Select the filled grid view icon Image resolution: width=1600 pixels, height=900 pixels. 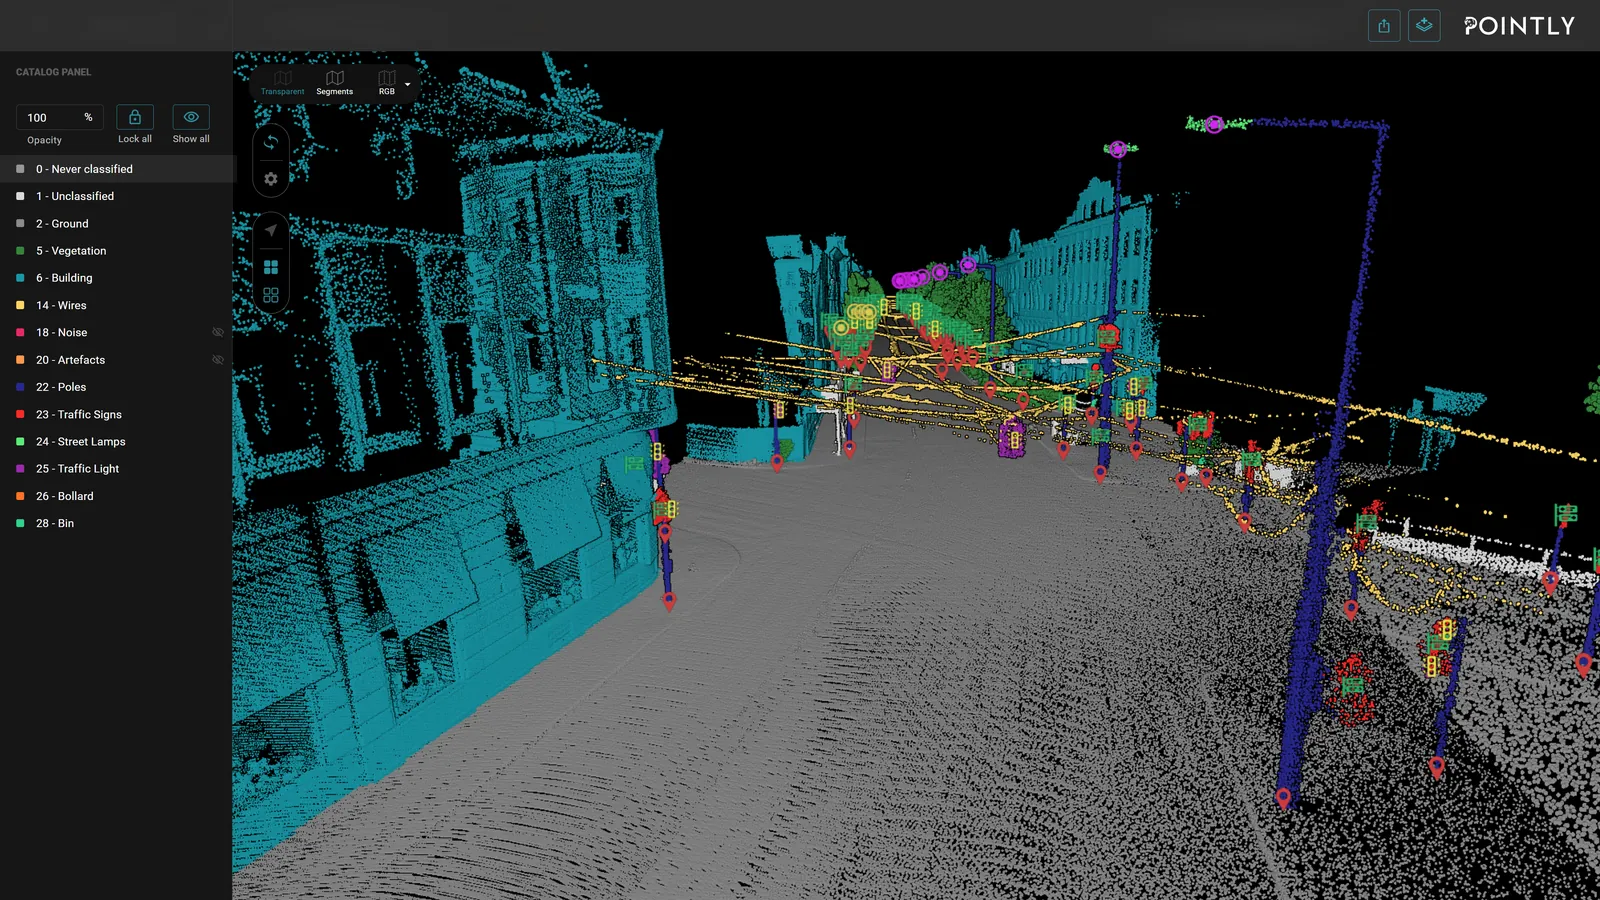(x=271, y=267)
